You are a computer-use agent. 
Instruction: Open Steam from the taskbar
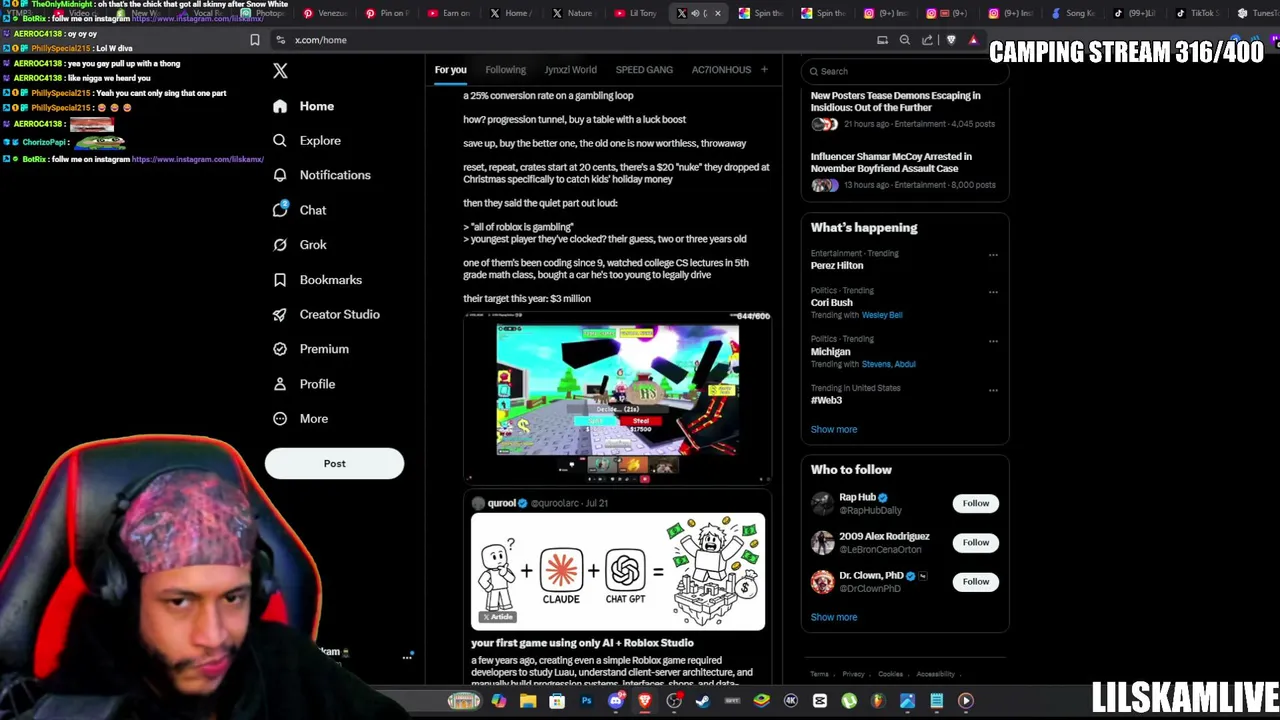coord(703,701)
